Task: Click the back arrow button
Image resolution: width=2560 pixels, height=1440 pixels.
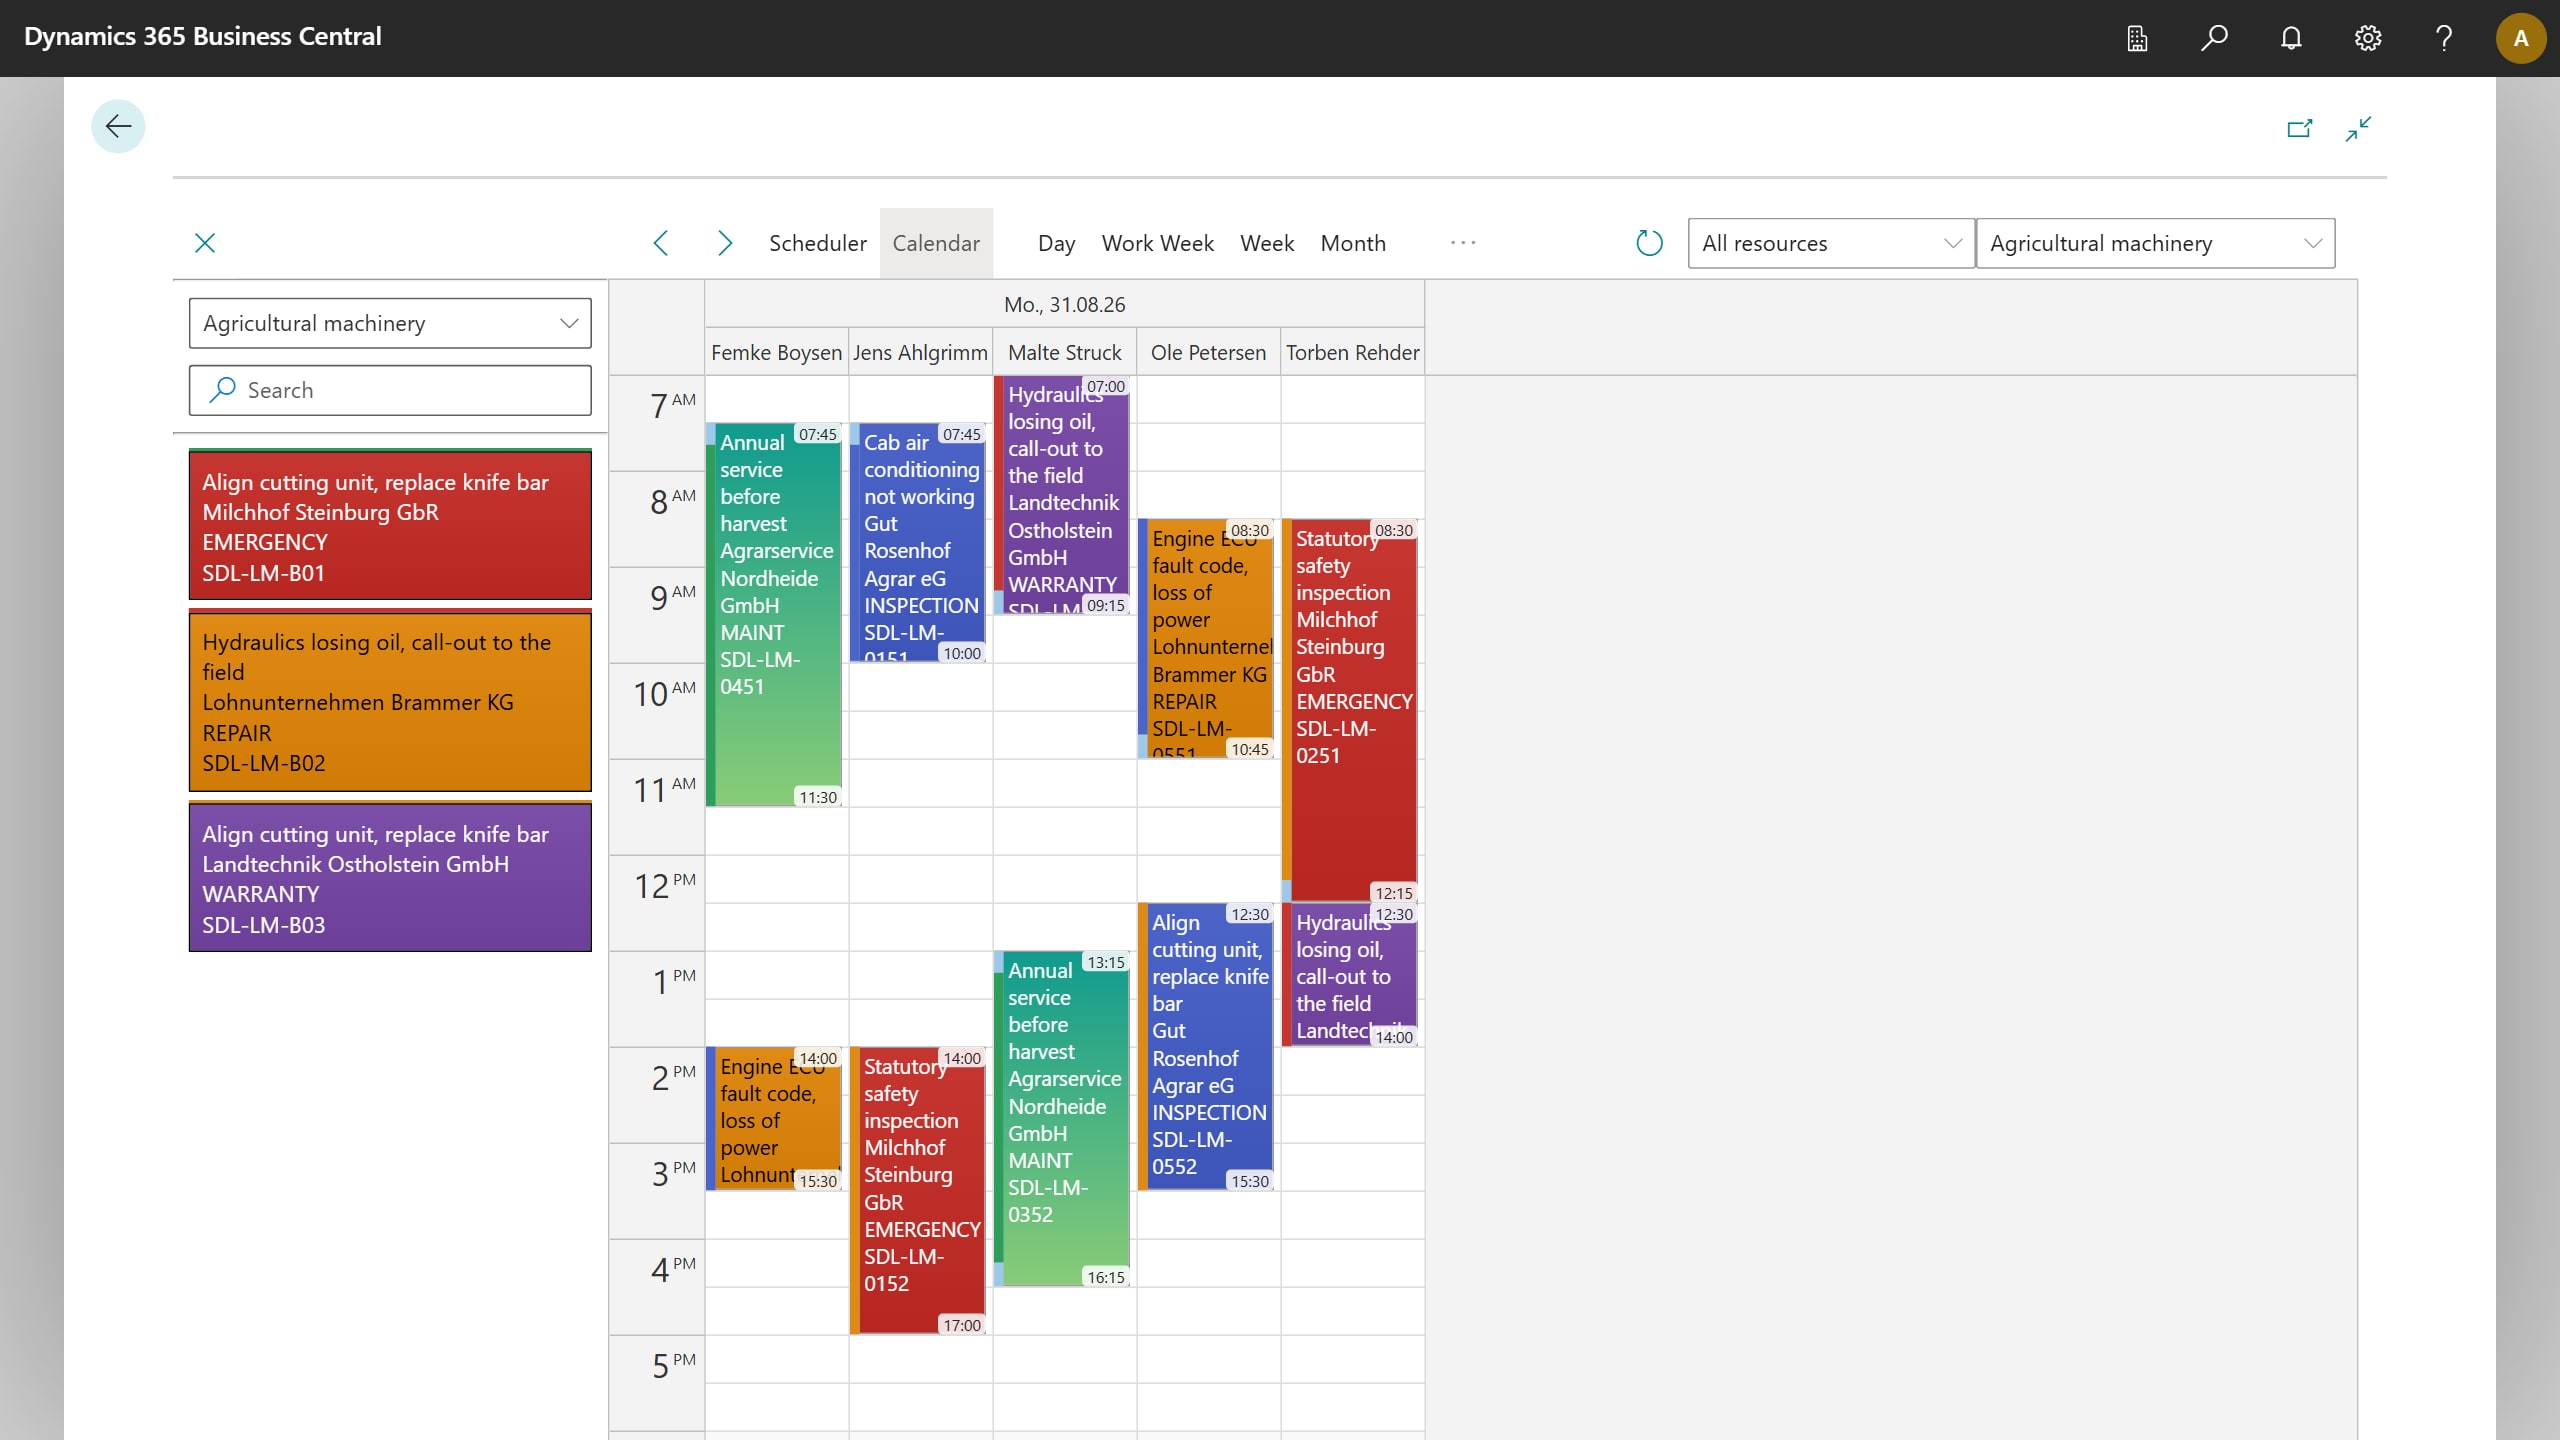Action: tap(118, 126)
